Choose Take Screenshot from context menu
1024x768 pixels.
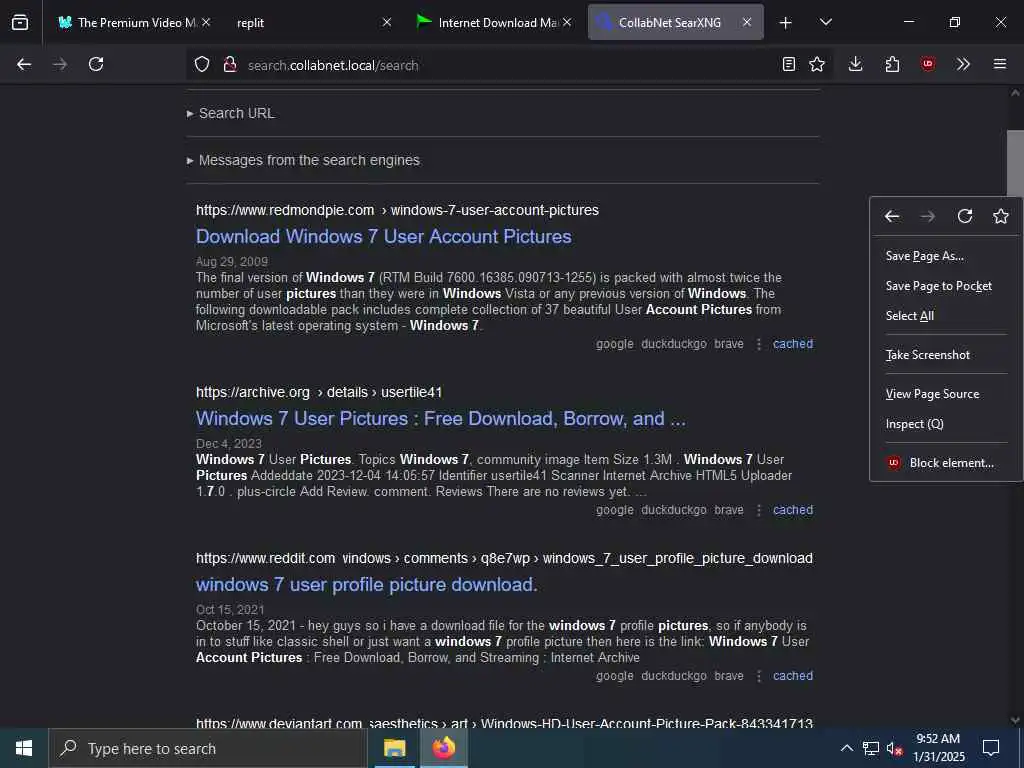tap(946, 355)
